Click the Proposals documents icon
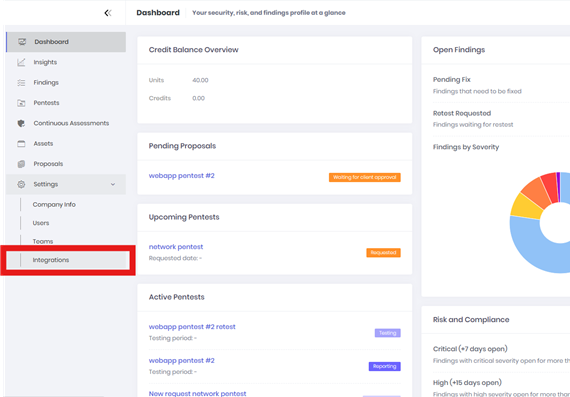 [21, 164]
